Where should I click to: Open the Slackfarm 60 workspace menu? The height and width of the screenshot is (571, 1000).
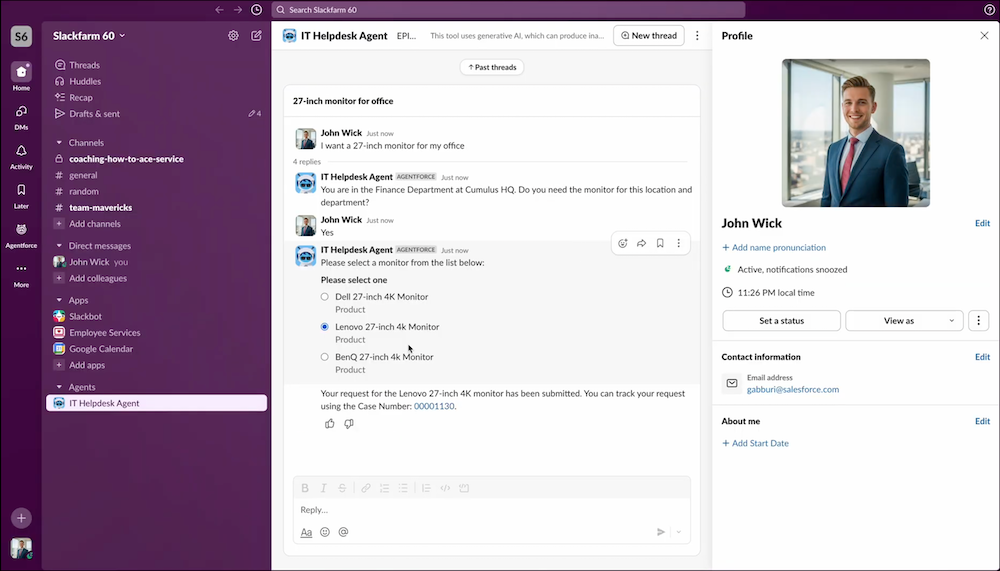coord(89,36)
